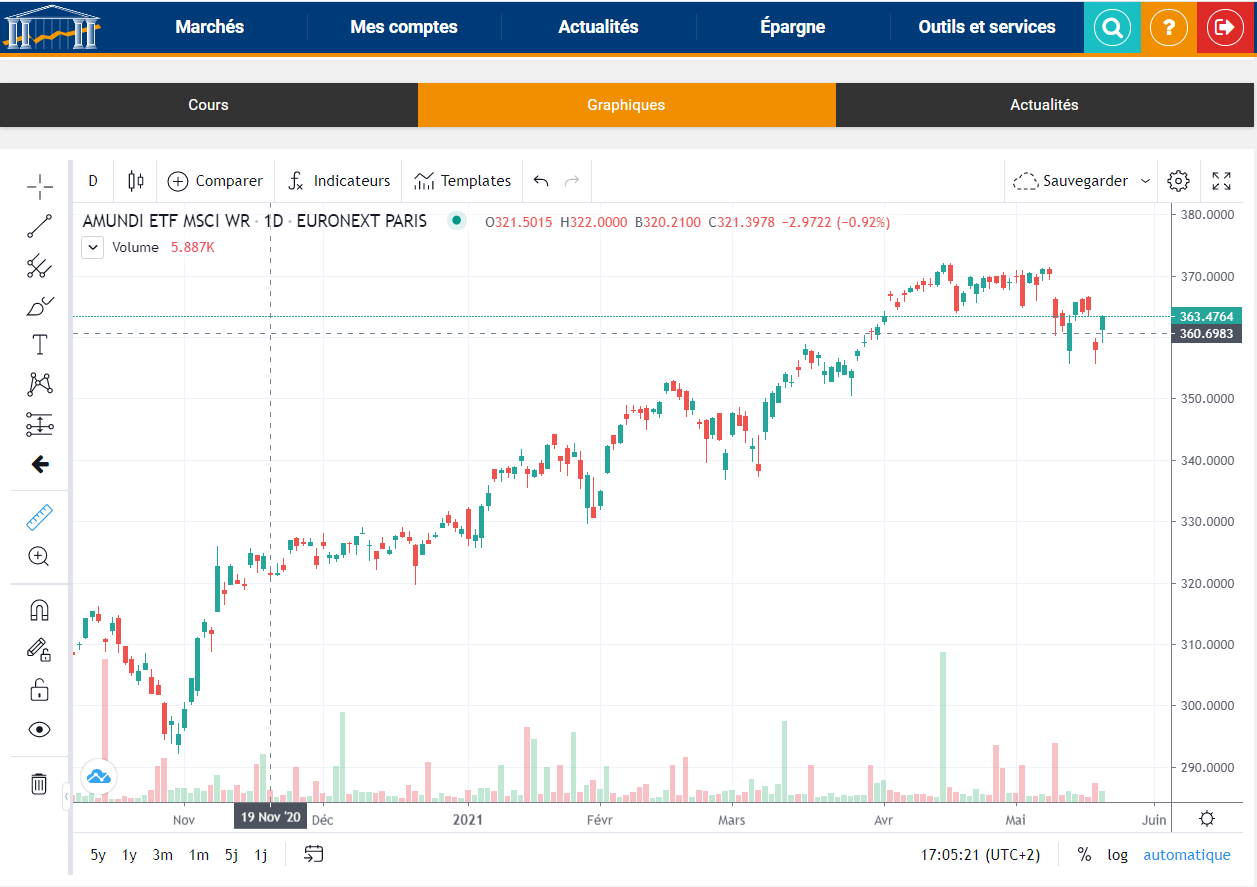Open timezone menu 17:05:21 (UTC+2)
The height and width of the screenshot is (887, 1257).
pos(980,855)
